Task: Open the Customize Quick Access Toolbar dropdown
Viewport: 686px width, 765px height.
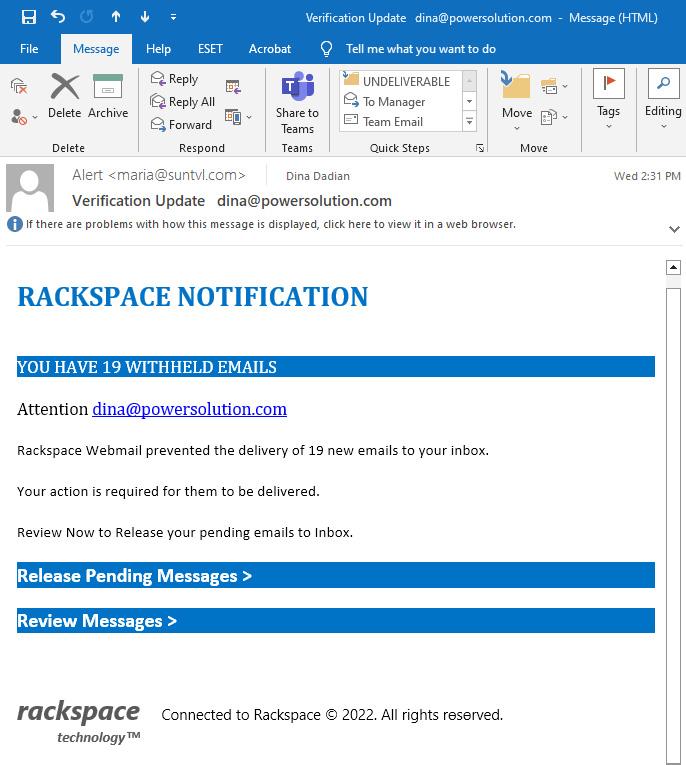Action: pyautogui.click(x=173, y=17)
